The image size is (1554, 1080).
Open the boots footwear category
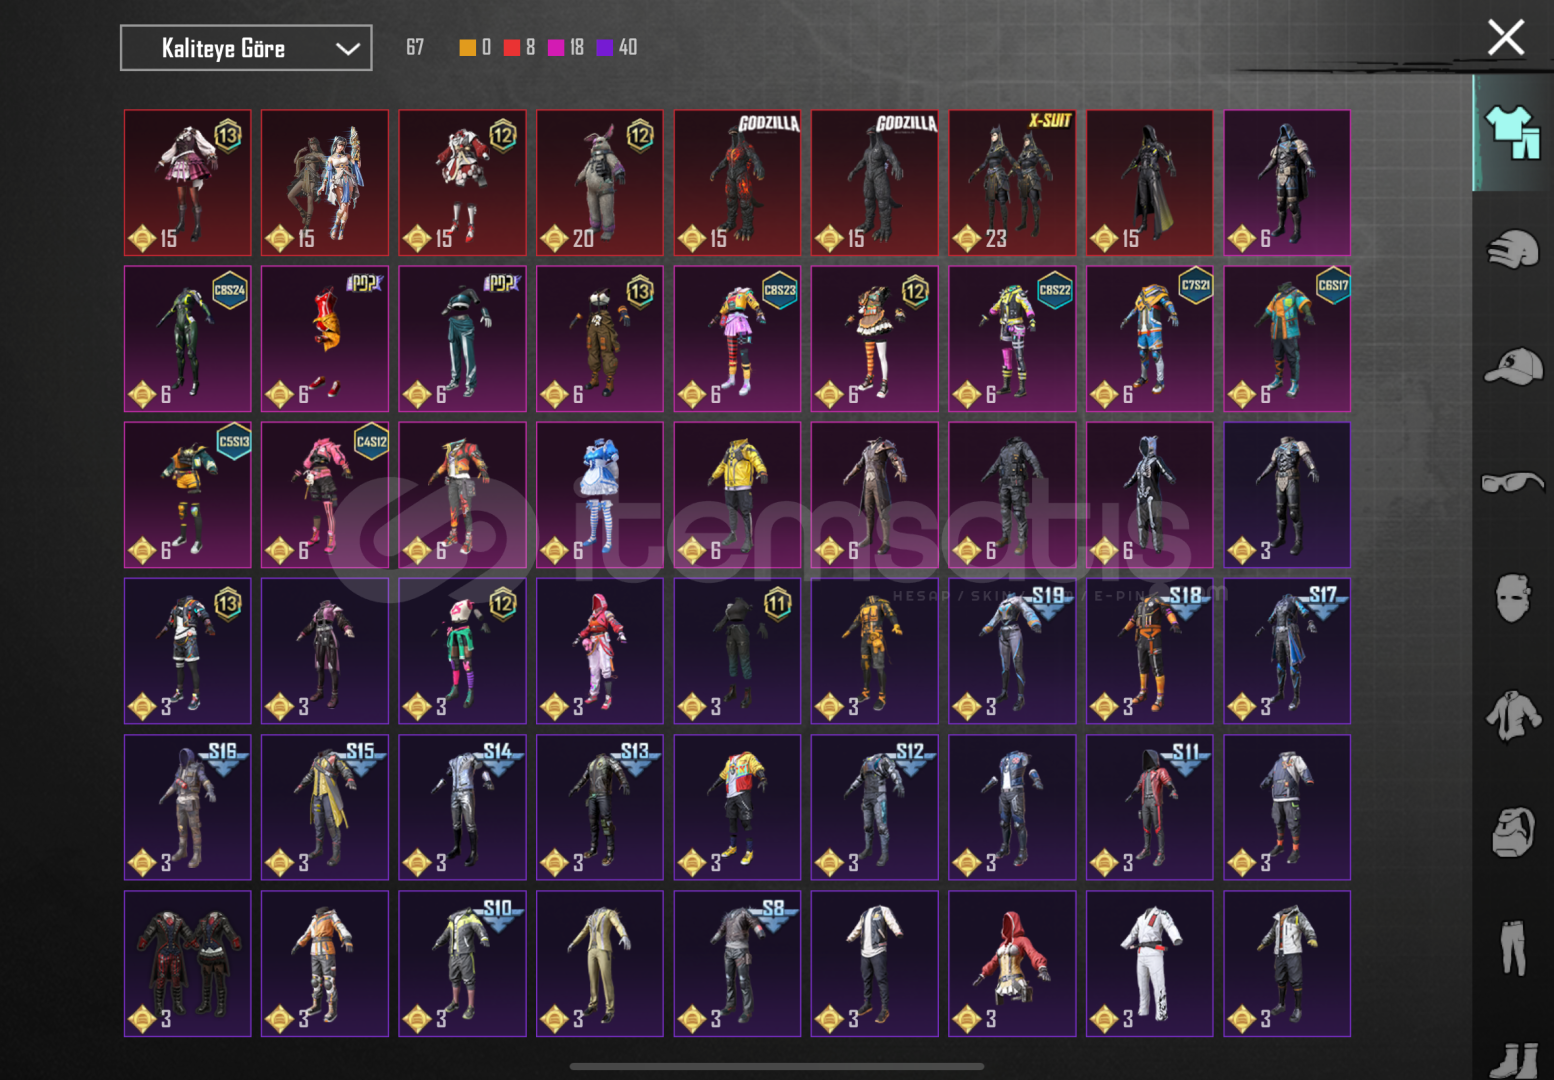tap(1513, 1060)
